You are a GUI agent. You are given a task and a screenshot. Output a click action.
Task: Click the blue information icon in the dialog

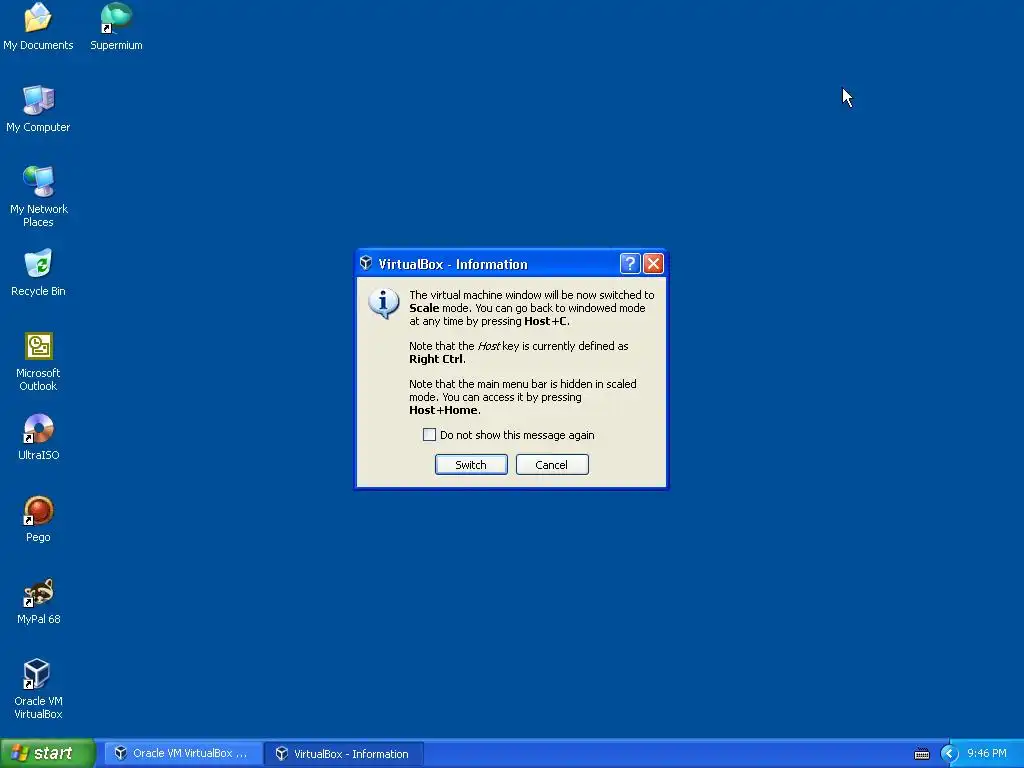[x=384, y=303]
